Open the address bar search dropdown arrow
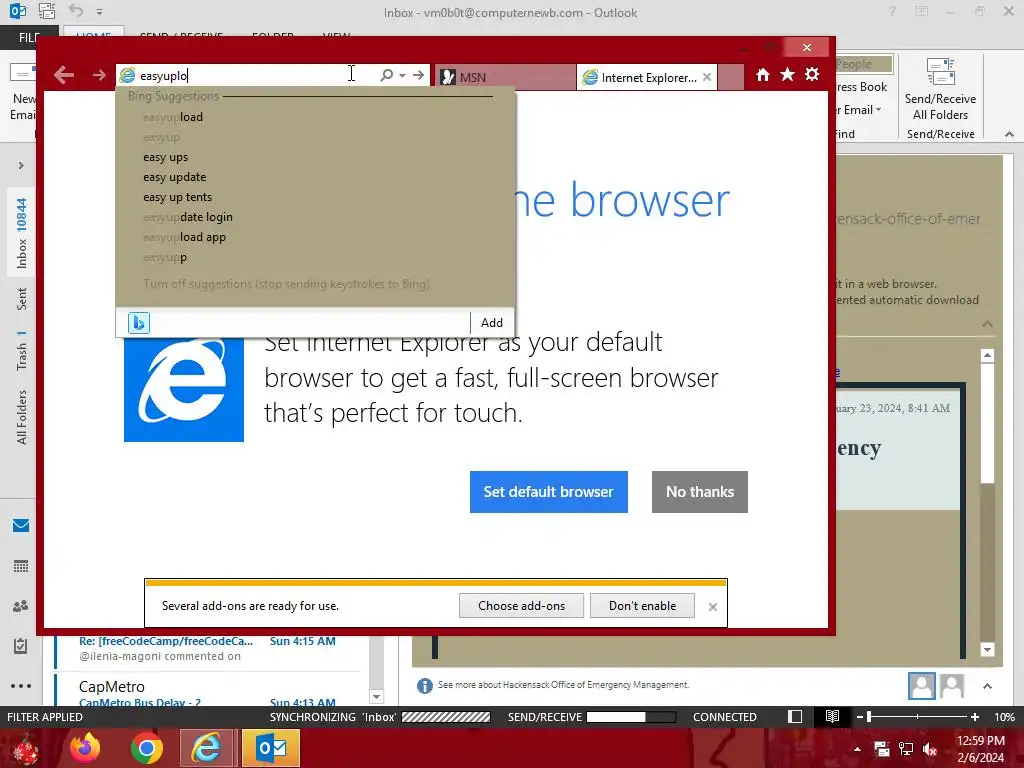 point(403,76)
